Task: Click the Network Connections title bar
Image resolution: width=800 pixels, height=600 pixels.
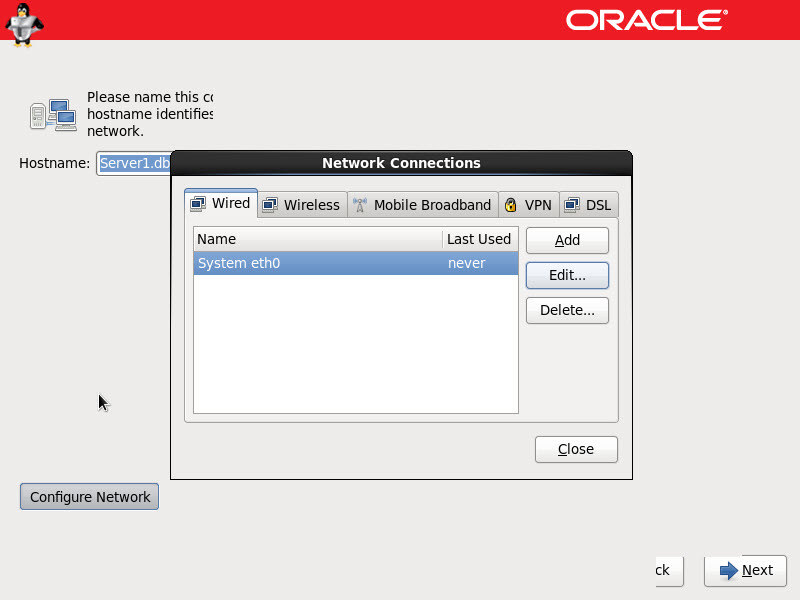Action: pyautogui.click(x=402, y=163)
